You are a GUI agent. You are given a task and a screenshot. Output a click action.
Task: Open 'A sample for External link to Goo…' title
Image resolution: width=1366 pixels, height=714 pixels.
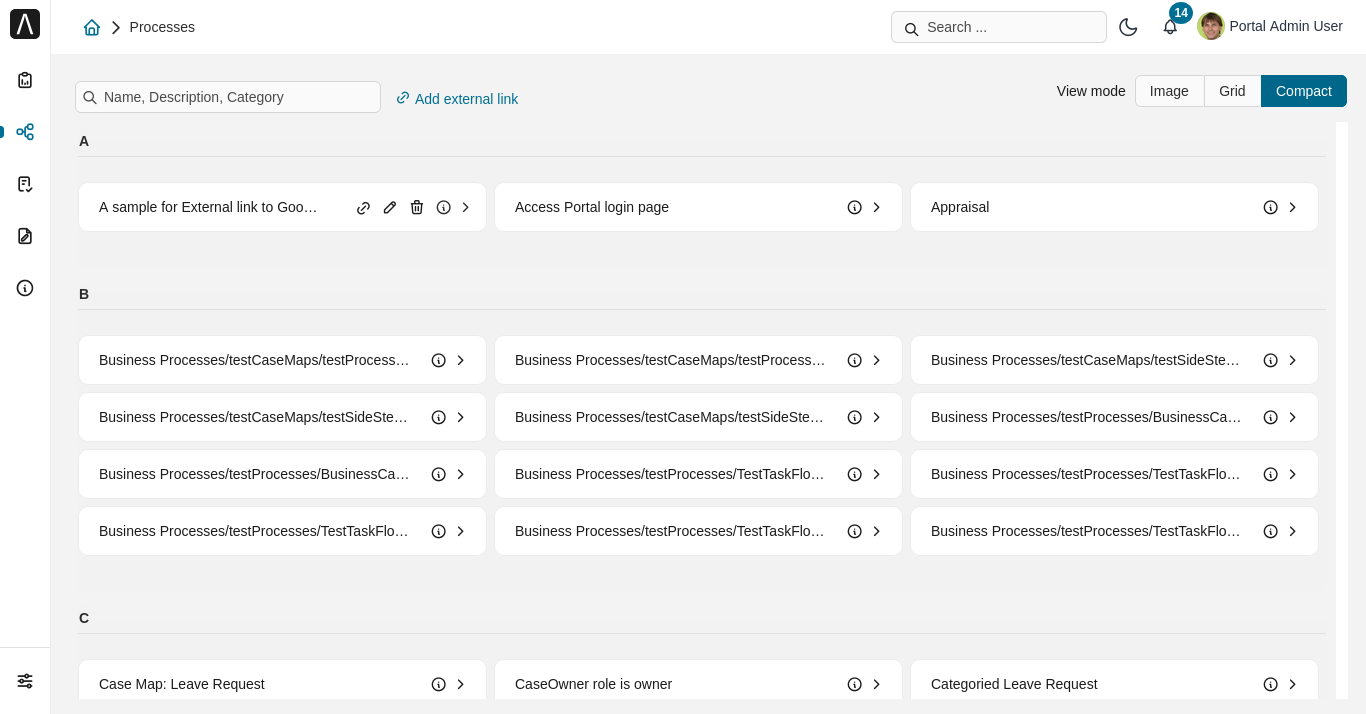point(208,207)
